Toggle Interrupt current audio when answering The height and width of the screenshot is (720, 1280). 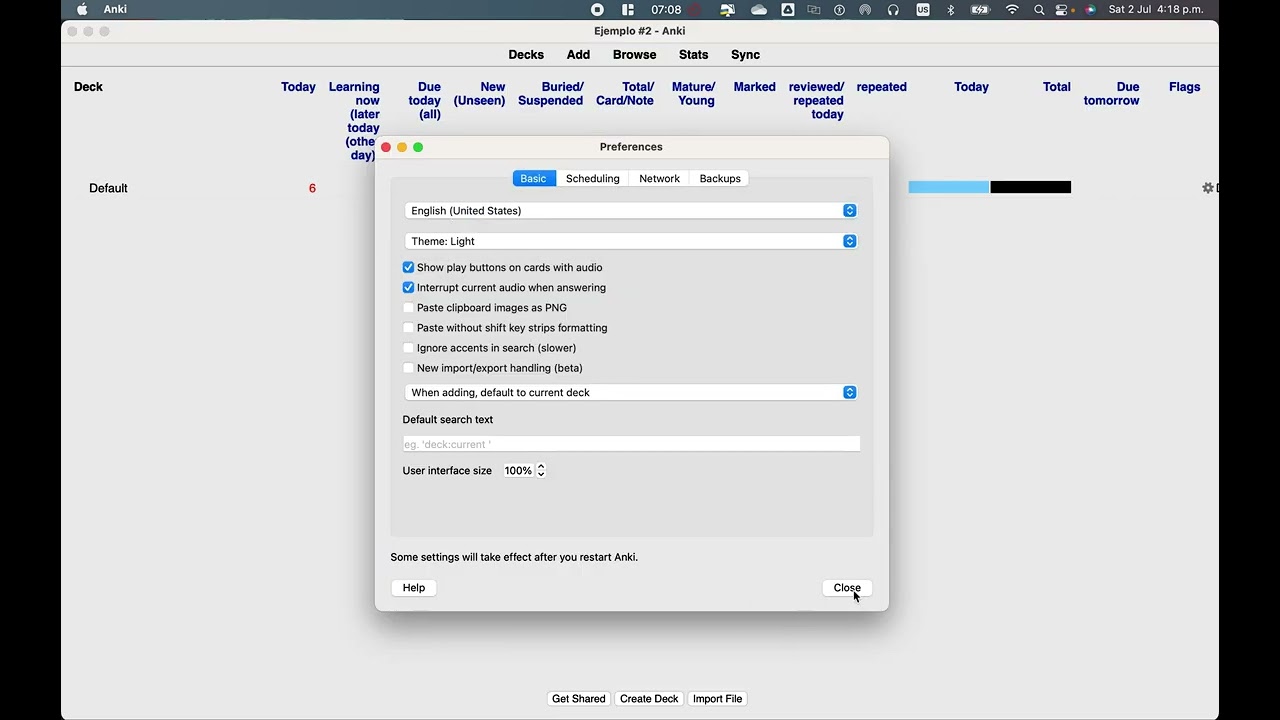[x=408, y=287]
